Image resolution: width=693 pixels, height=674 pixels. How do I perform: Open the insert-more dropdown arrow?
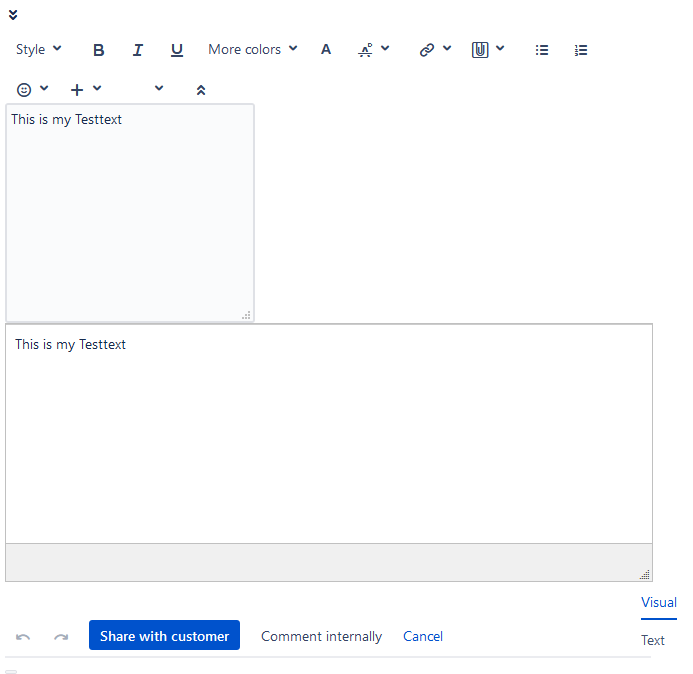97,88
